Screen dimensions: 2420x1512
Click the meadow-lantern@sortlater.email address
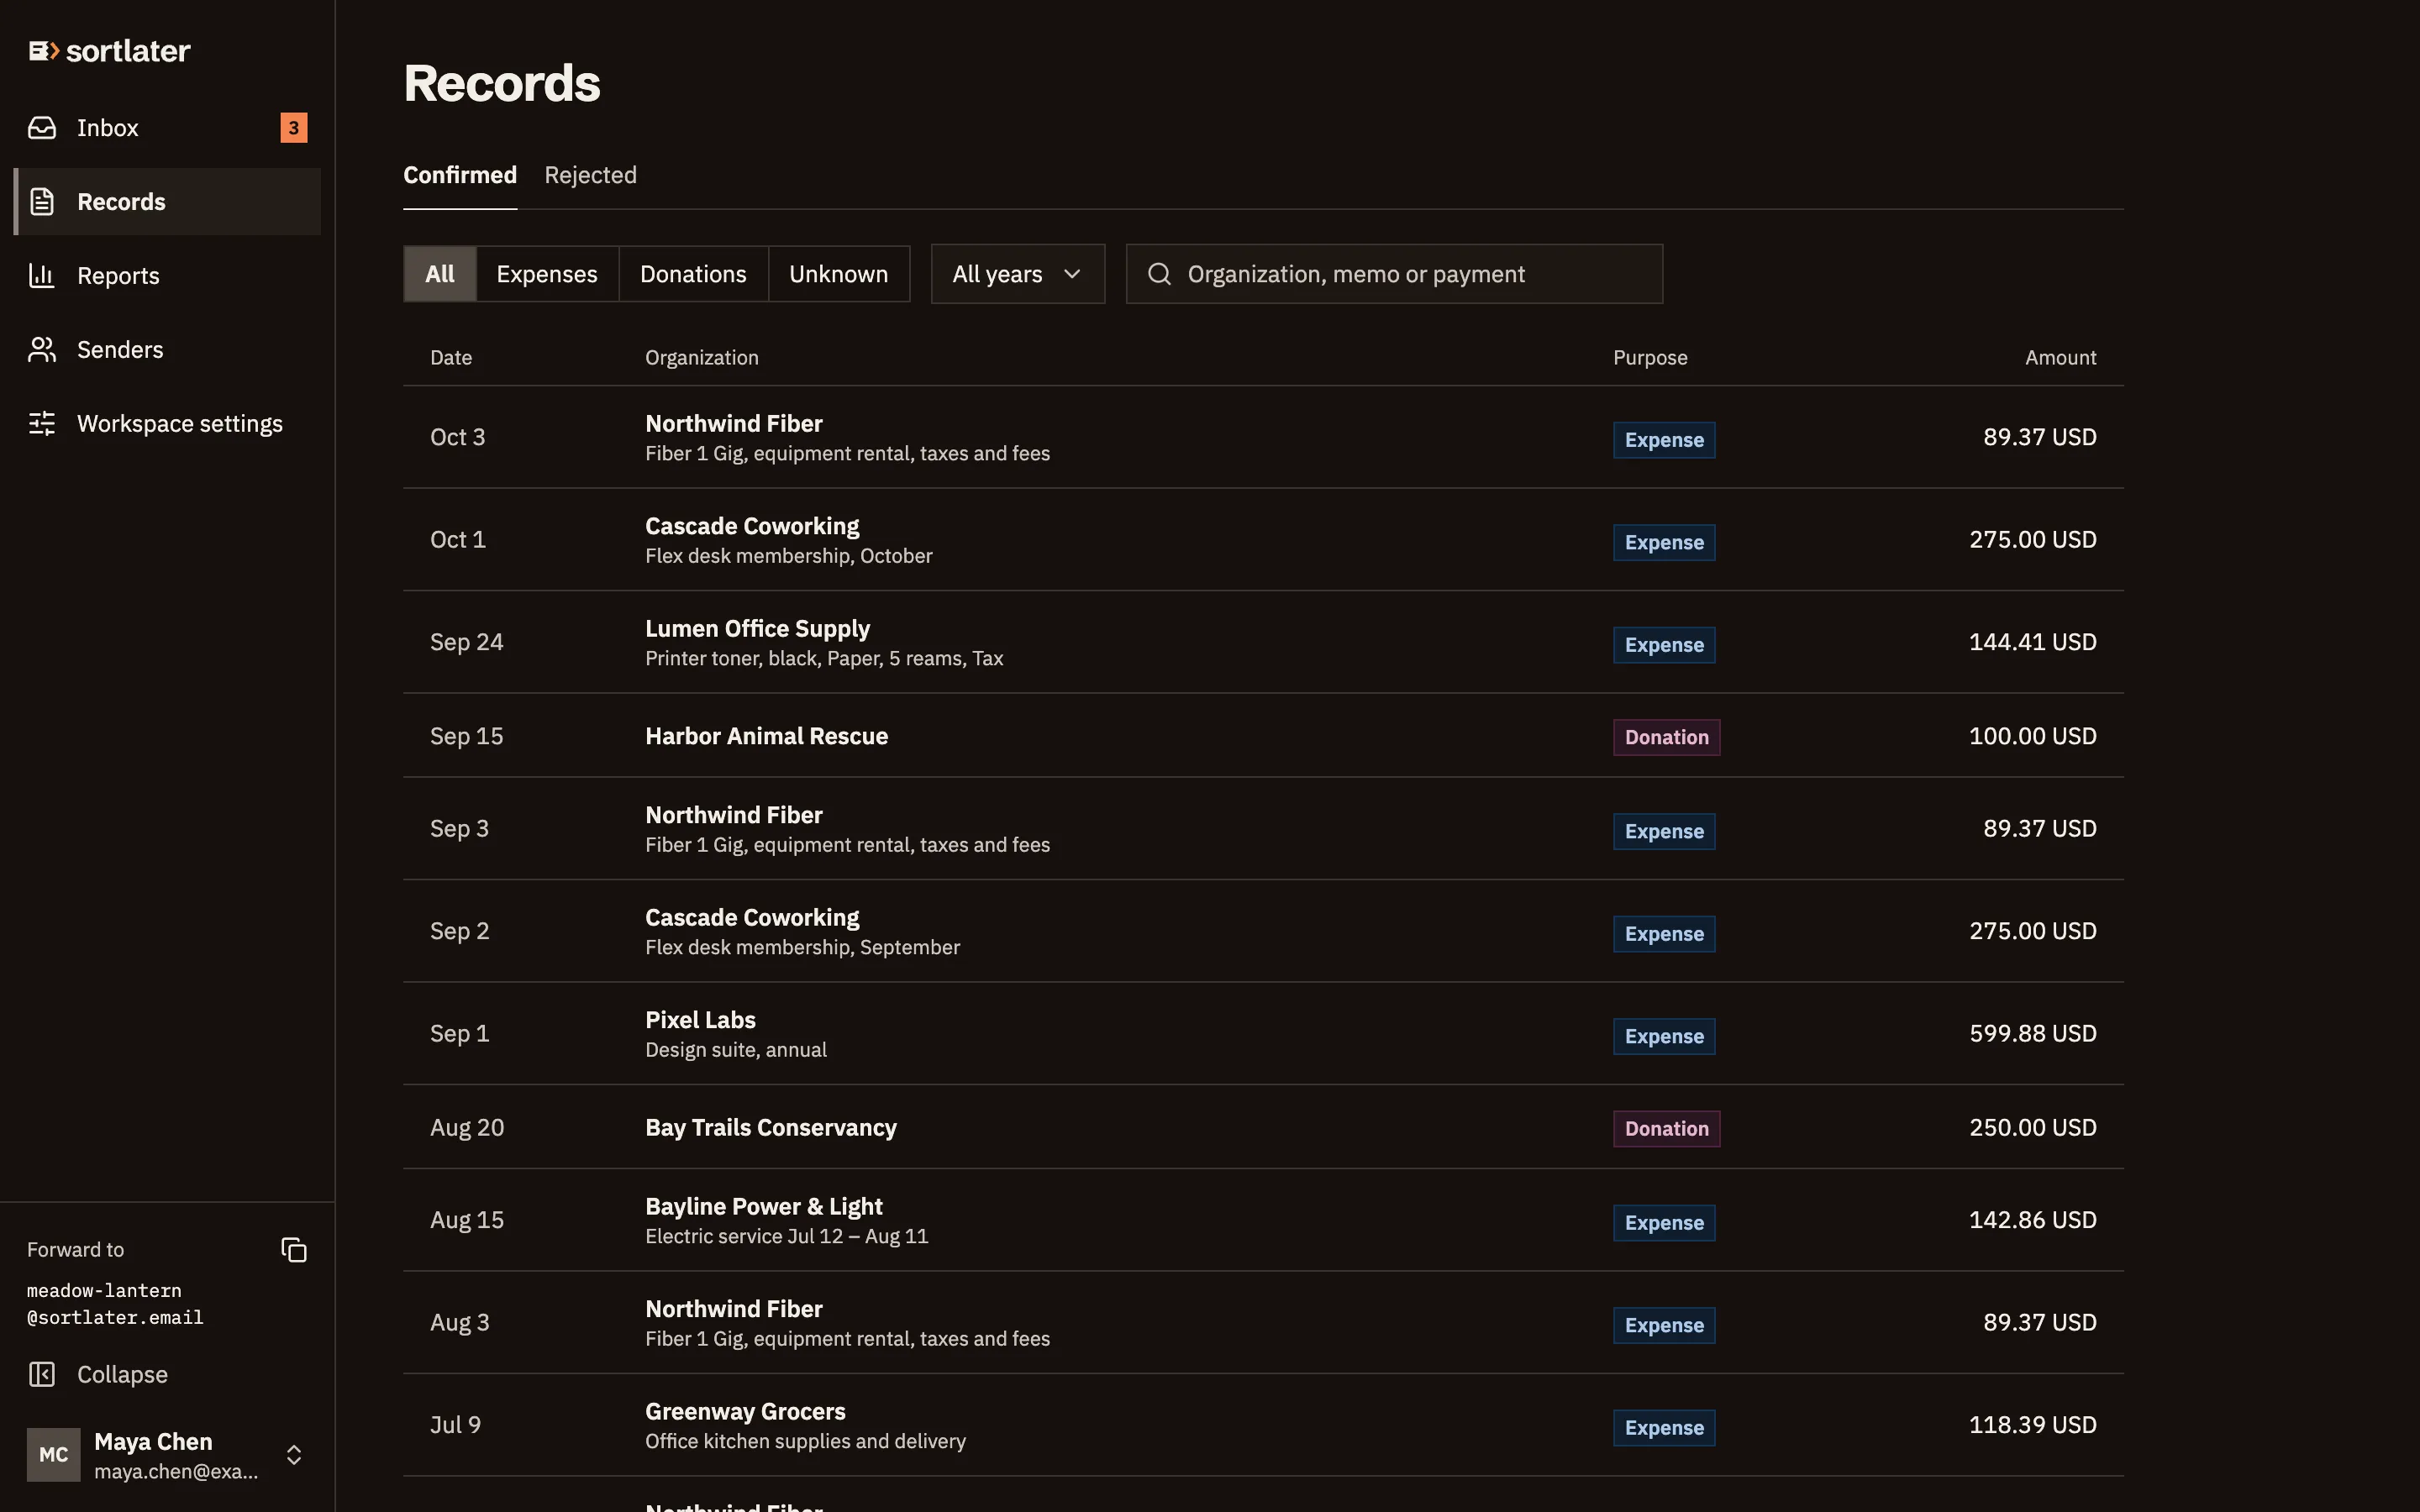tap(115, 1304)
